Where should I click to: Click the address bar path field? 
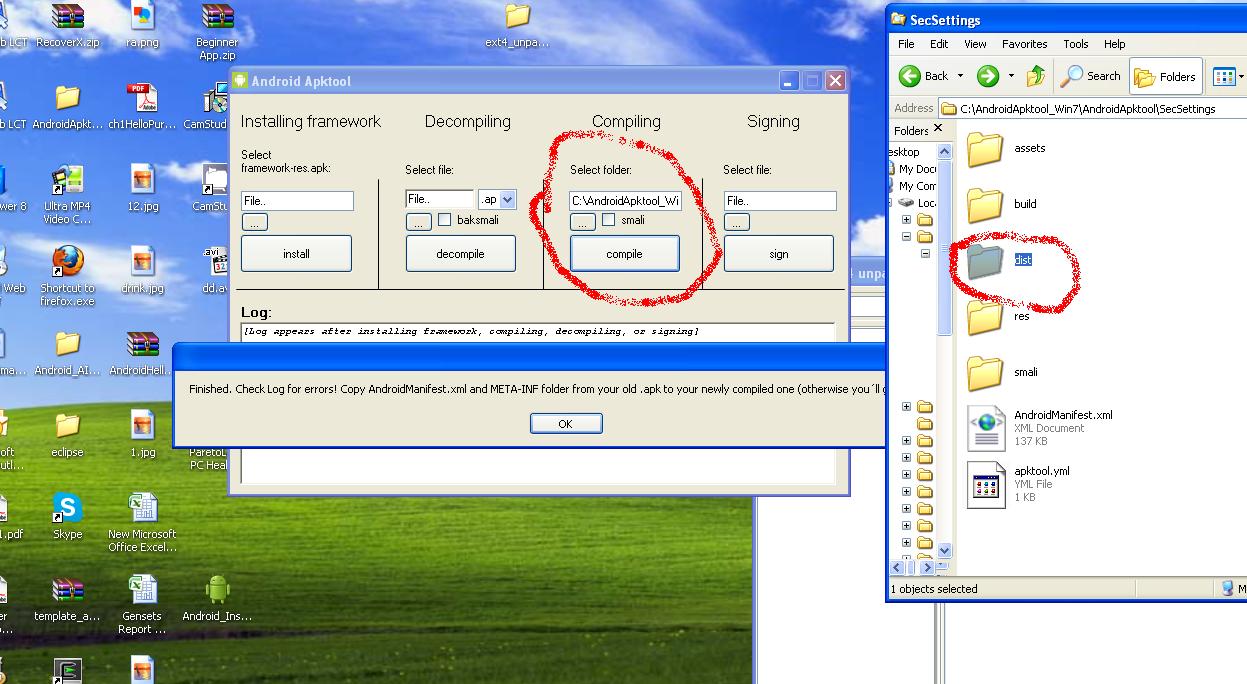tap(1094, 108)
